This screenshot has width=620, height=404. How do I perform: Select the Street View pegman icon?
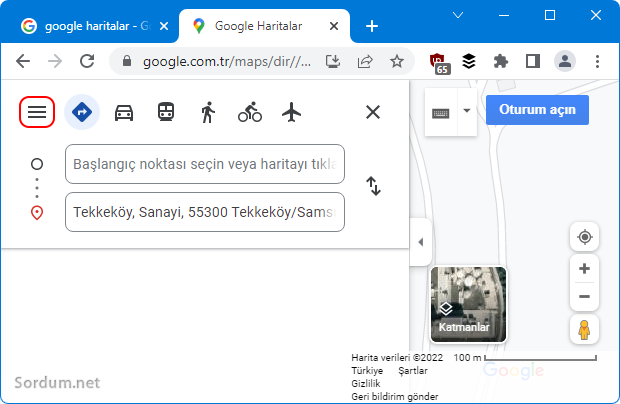584,329
